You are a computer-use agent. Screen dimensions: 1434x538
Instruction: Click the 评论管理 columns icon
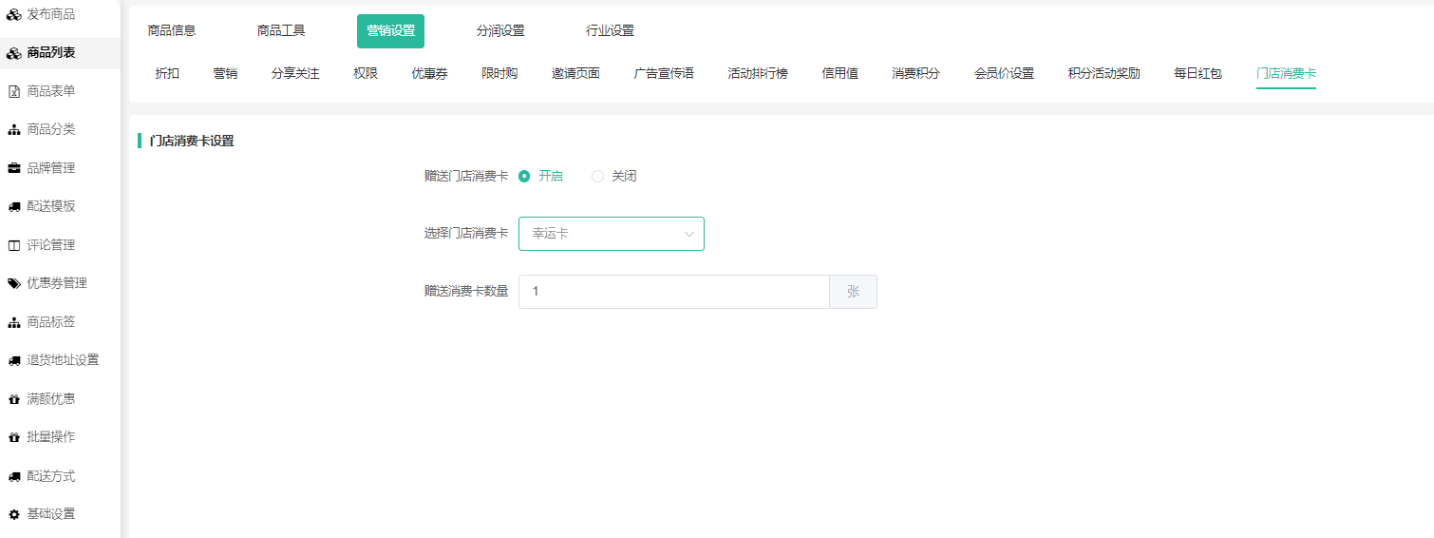14,245
